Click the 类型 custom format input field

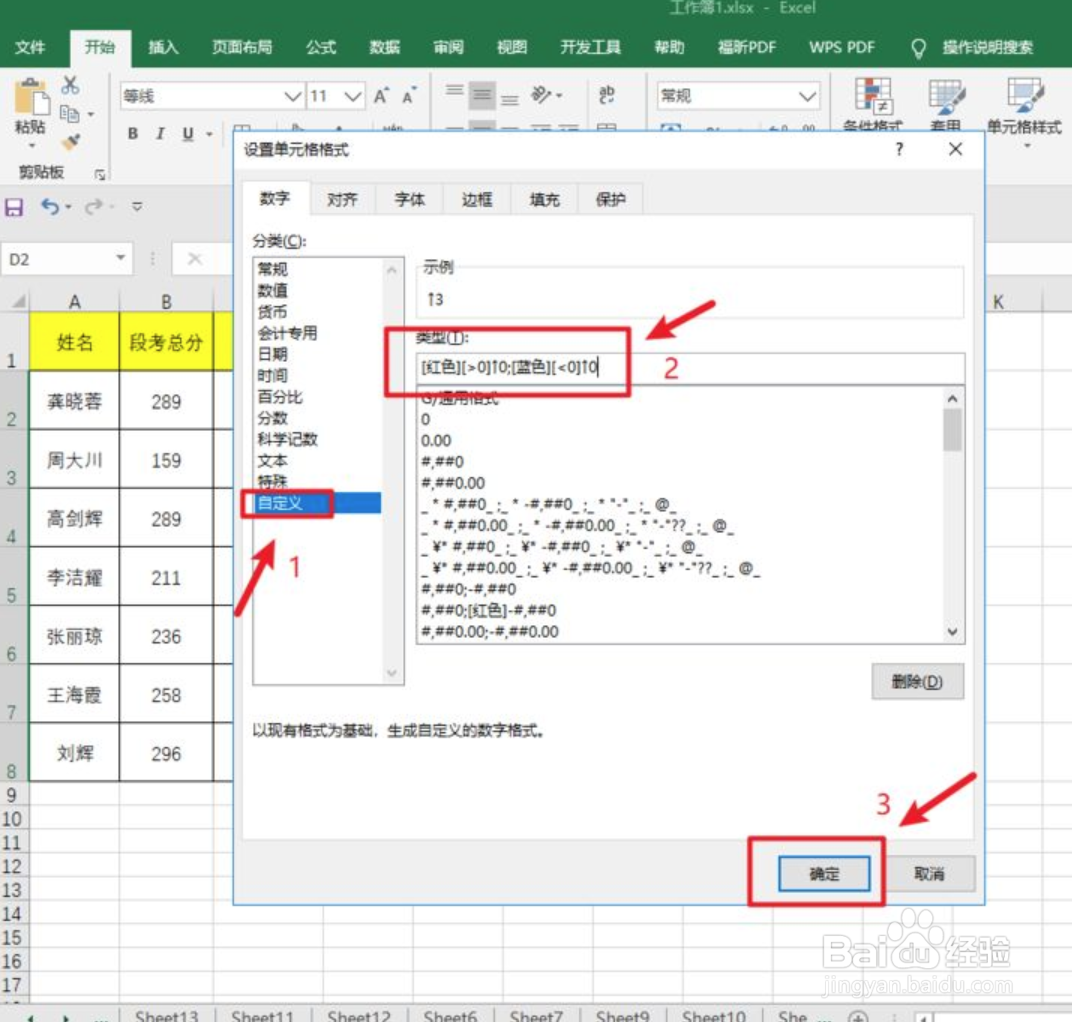click(x=691, y=368)
